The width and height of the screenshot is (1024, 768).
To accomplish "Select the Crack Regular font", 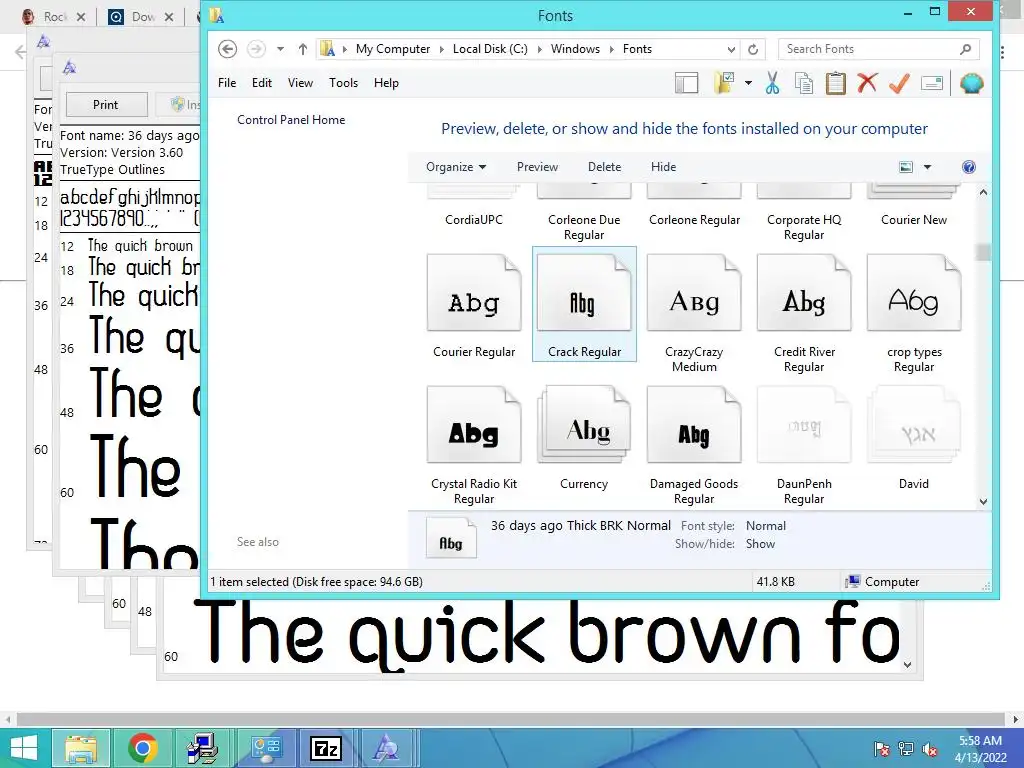I will [x=584, y=304].
